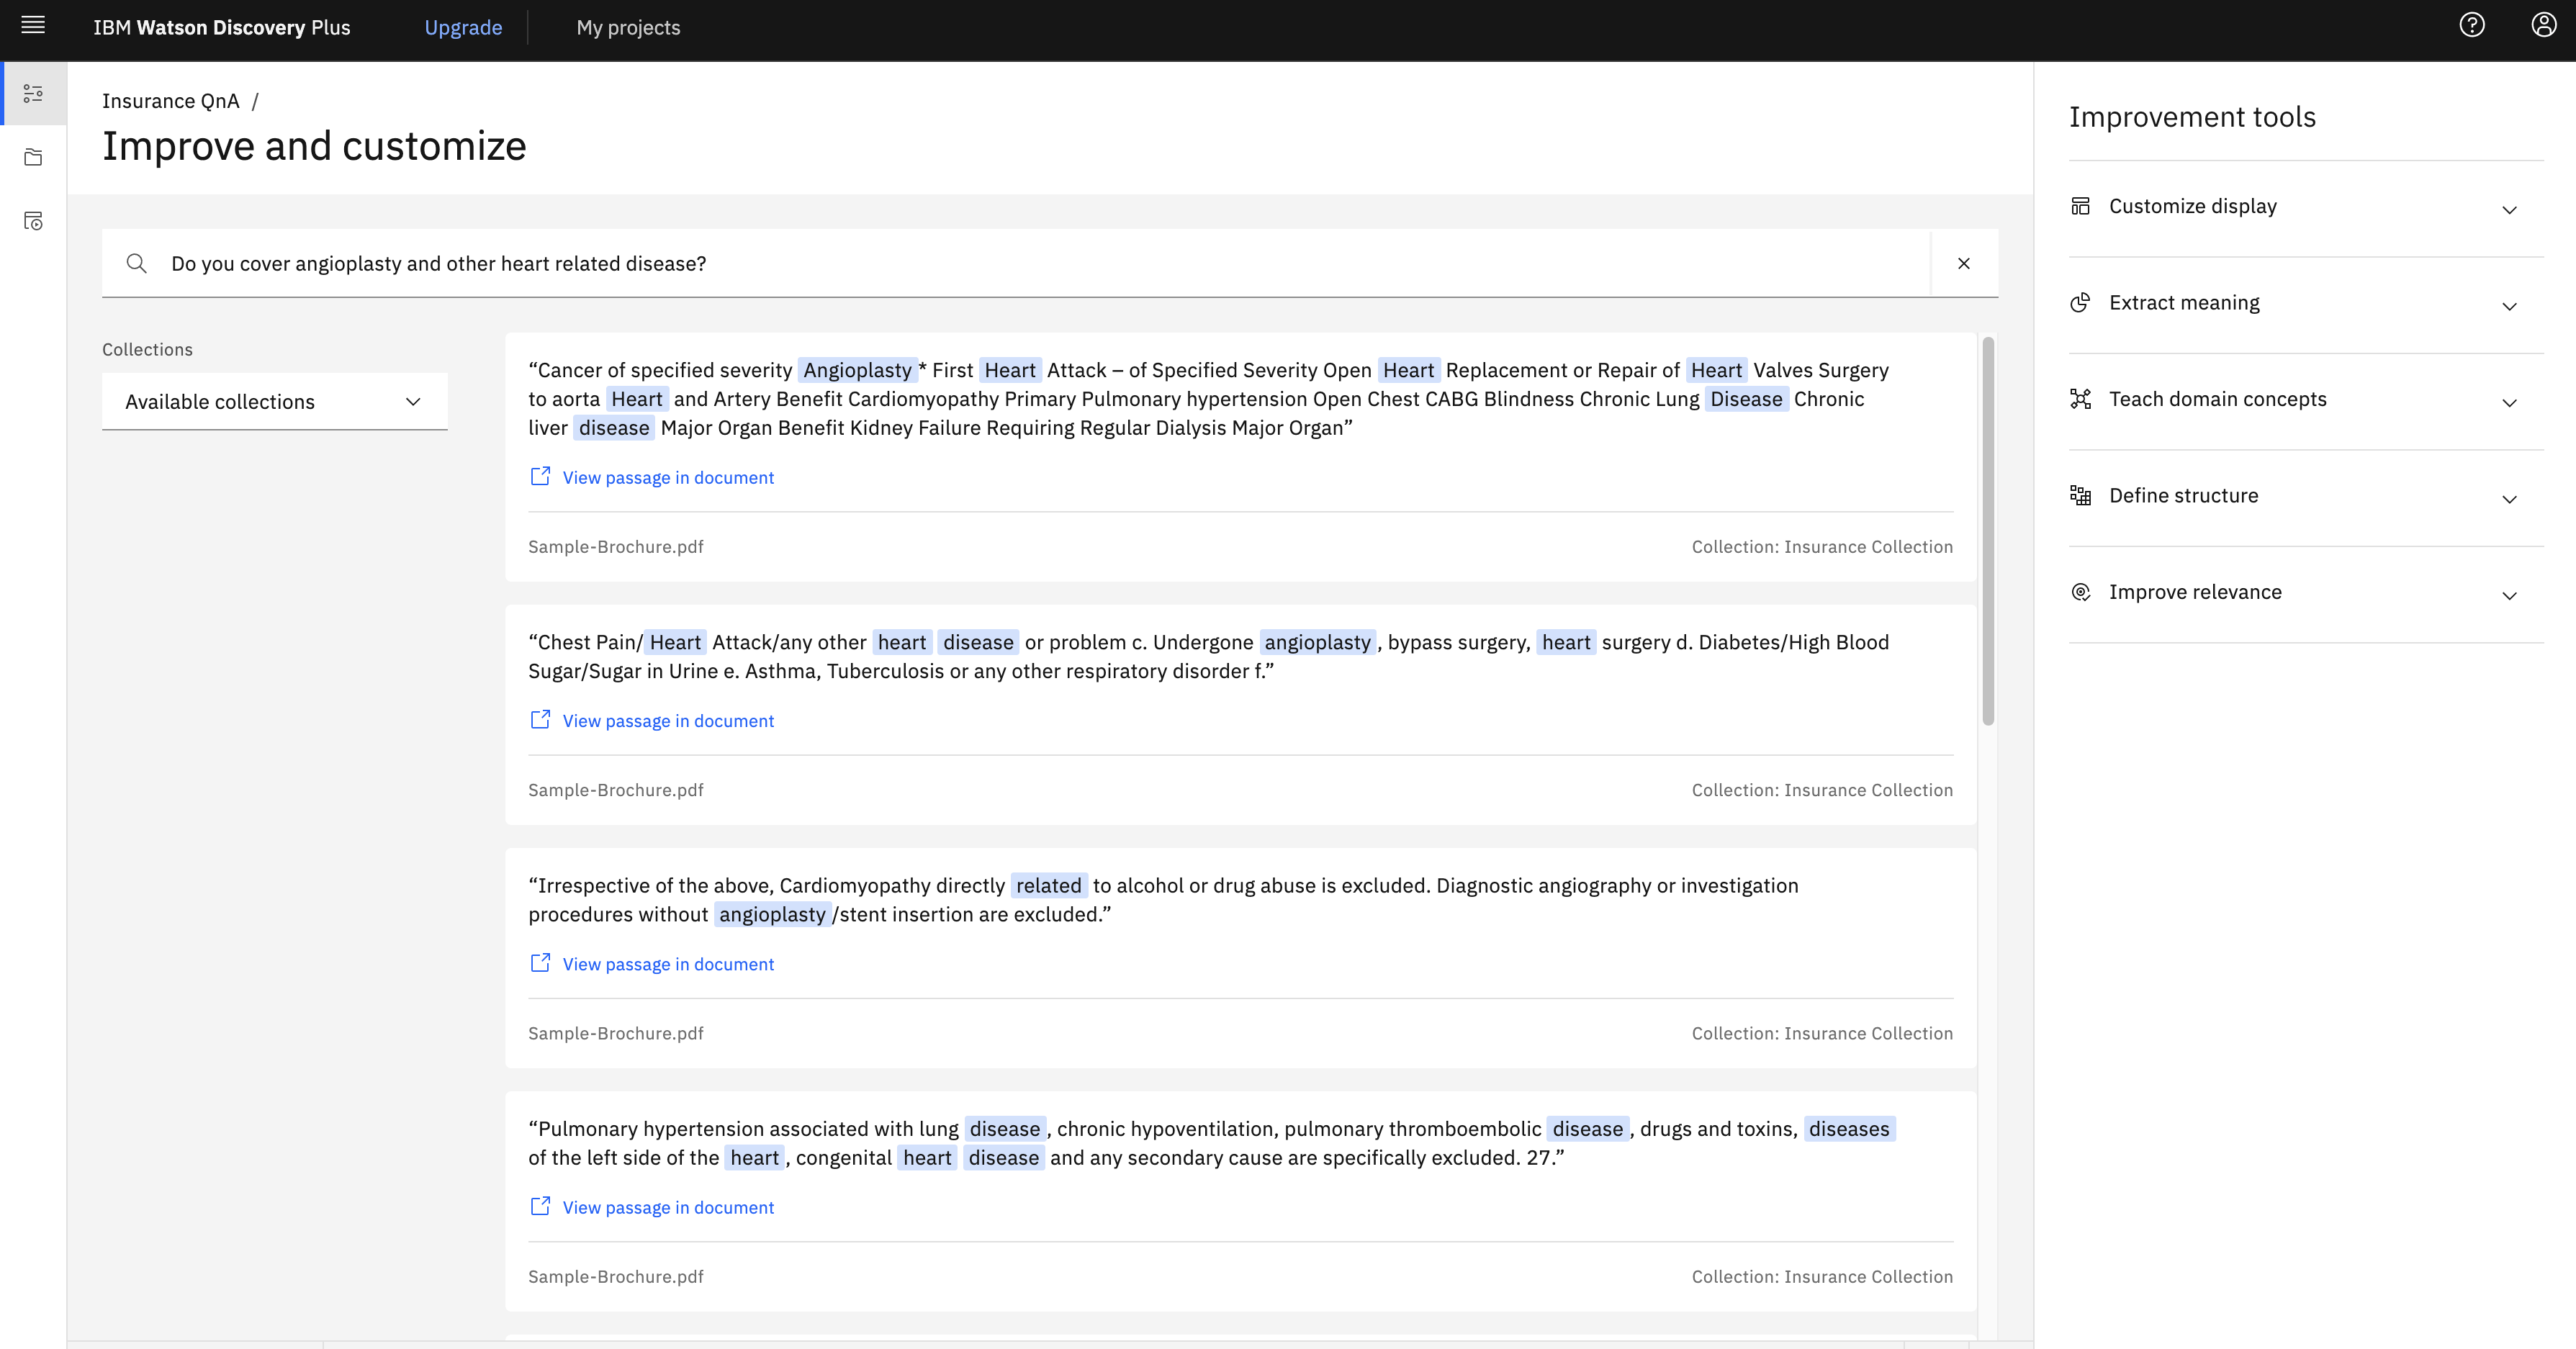Open Insurance QnA breadcrumb link

click(x=171, y=101)
